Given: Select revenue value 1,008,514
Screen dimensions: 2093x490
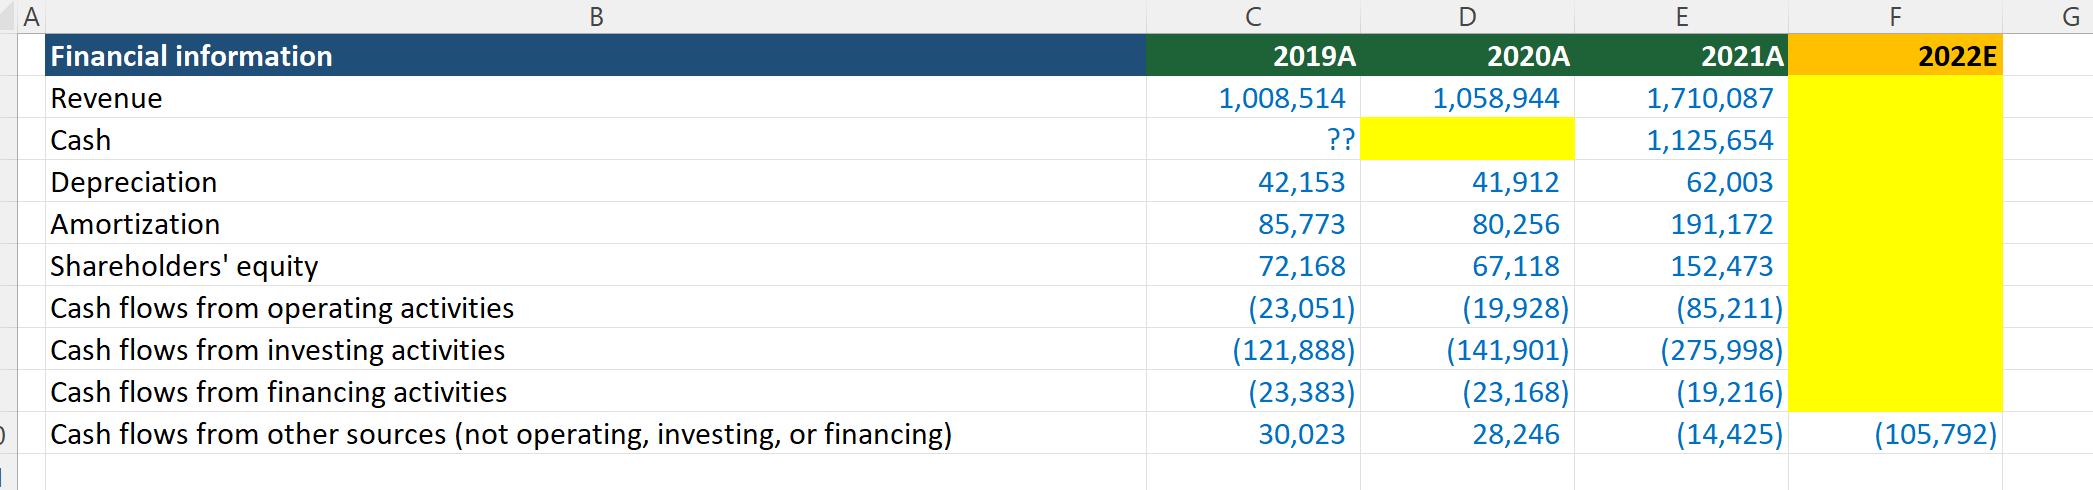Looking at the screenshot, I should pyautogui.click(x=1253, y=98).
